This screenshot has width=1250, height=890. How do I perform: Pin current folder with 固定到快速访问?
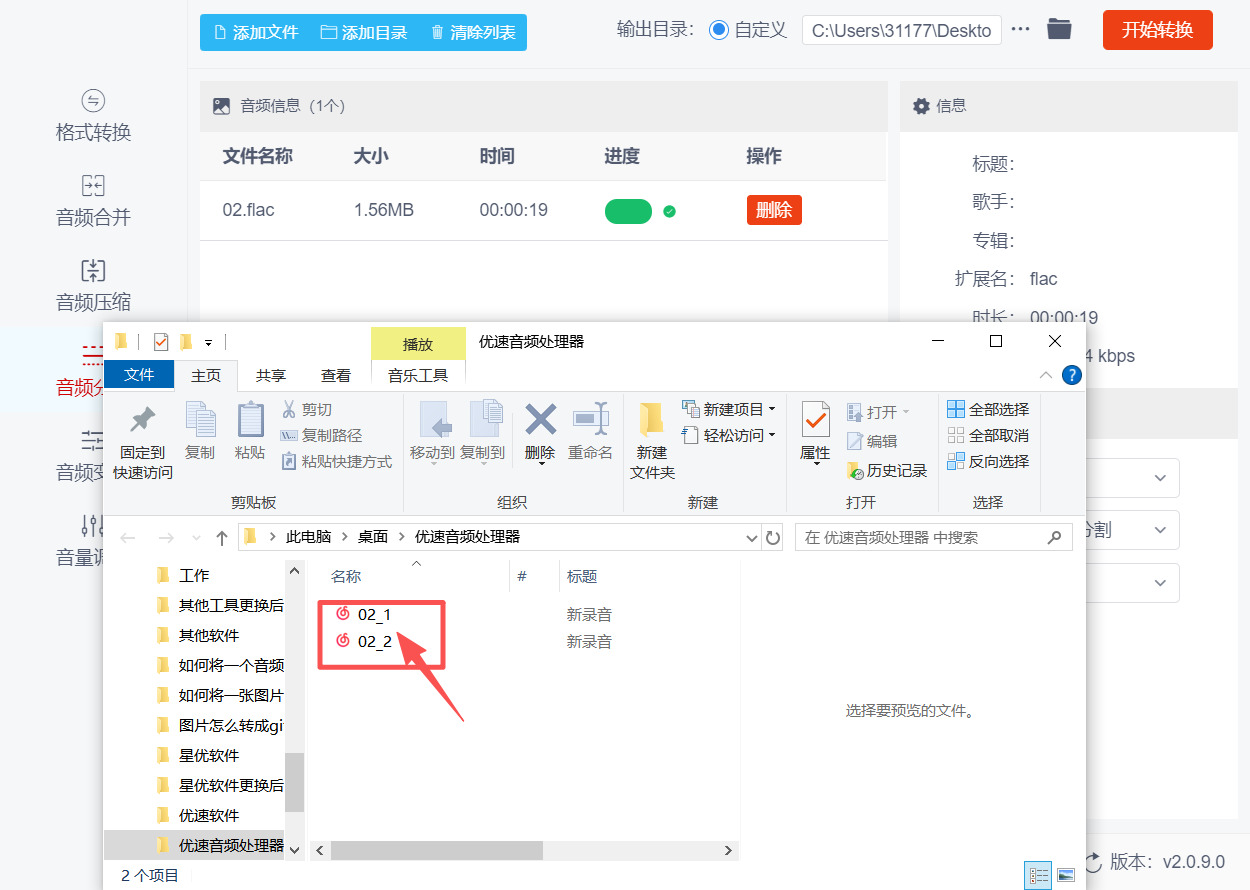coord(141,438)
